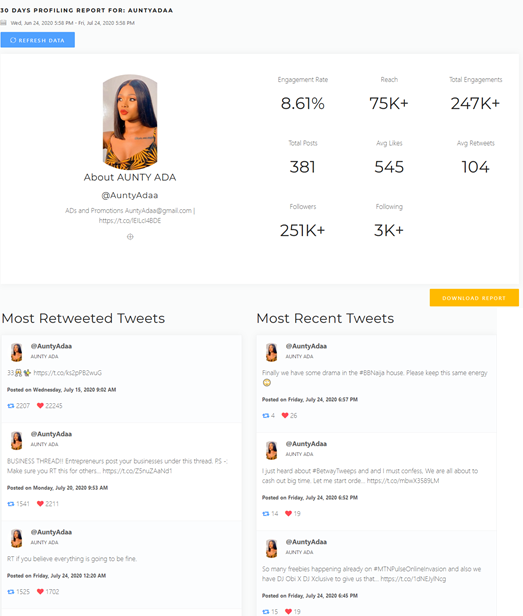
Task: Click avatar on the 33 emoji retweeted tweet
Action: pos(17,352)
